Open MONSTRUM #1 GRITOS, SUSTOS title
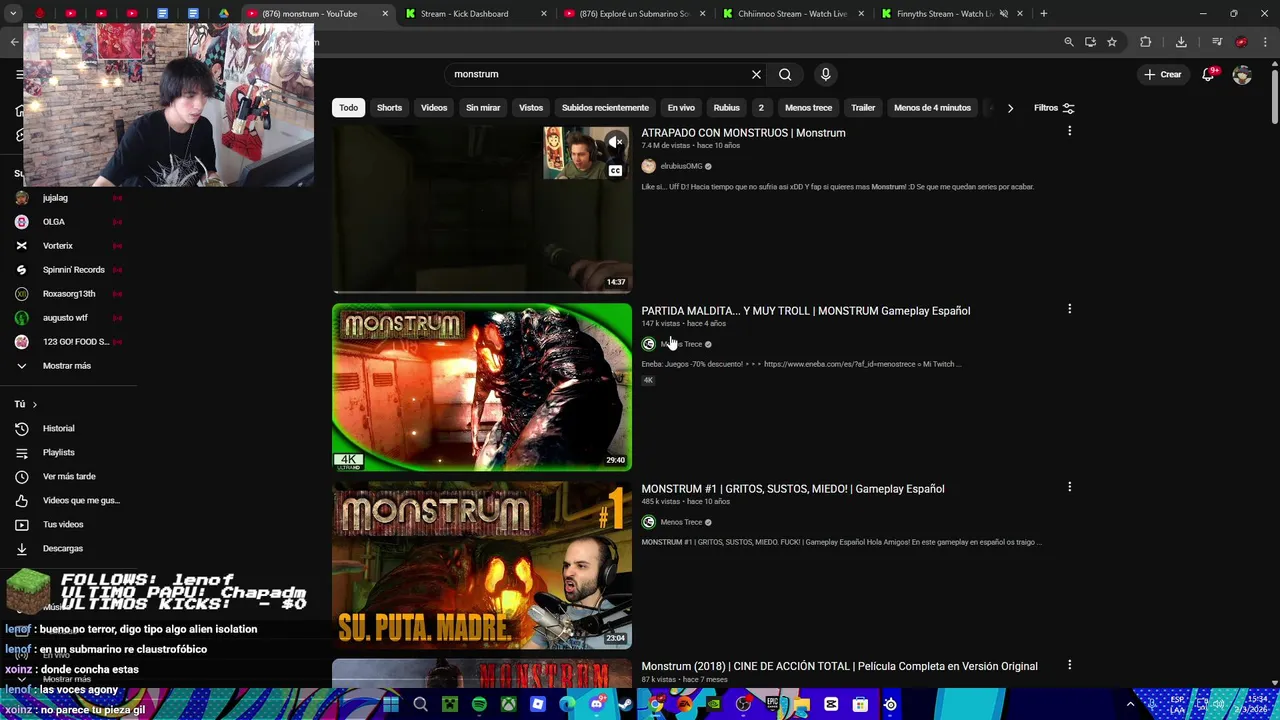The height and width of the screenshot is (720, 1280). [792, 489]
